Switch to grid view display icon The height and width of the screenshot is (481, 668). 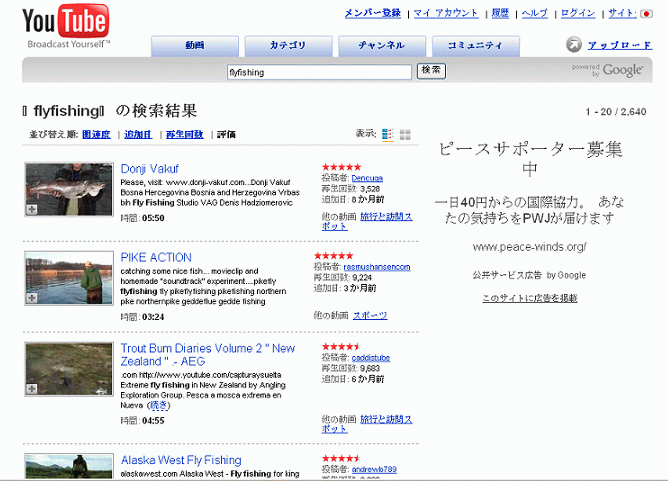pos(405,135)
